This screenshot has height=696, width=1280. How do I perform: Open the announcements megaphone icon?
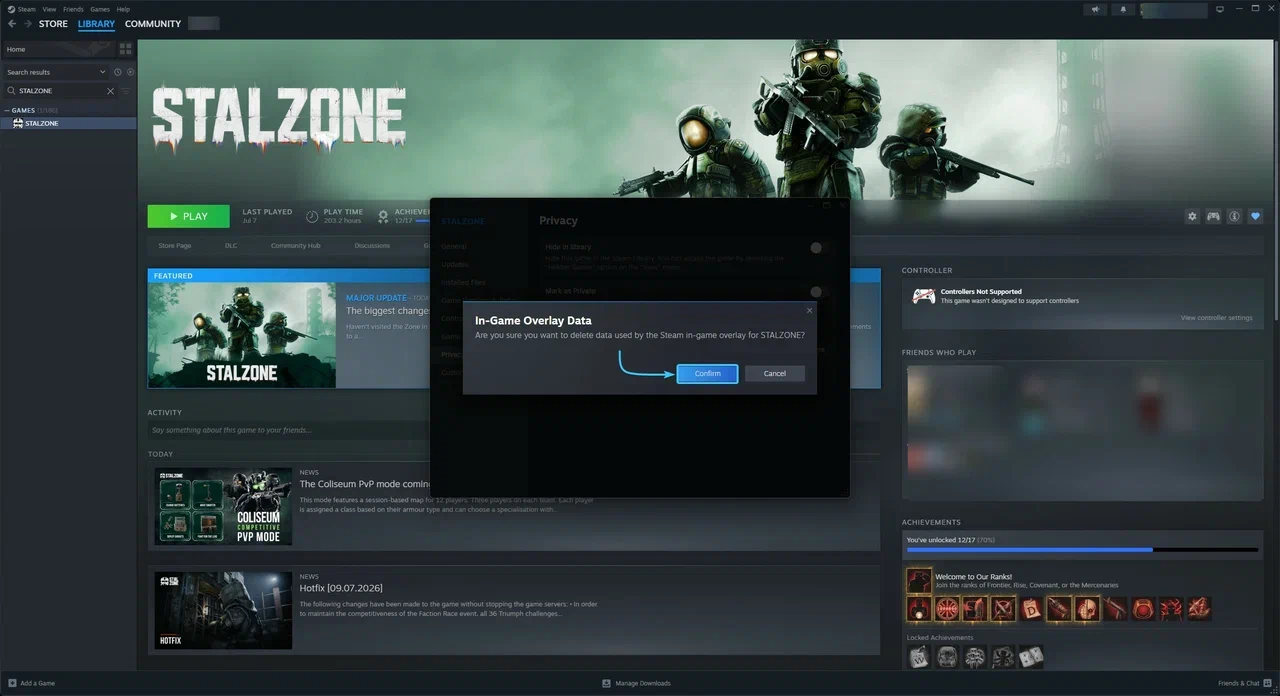[1096, 10]
